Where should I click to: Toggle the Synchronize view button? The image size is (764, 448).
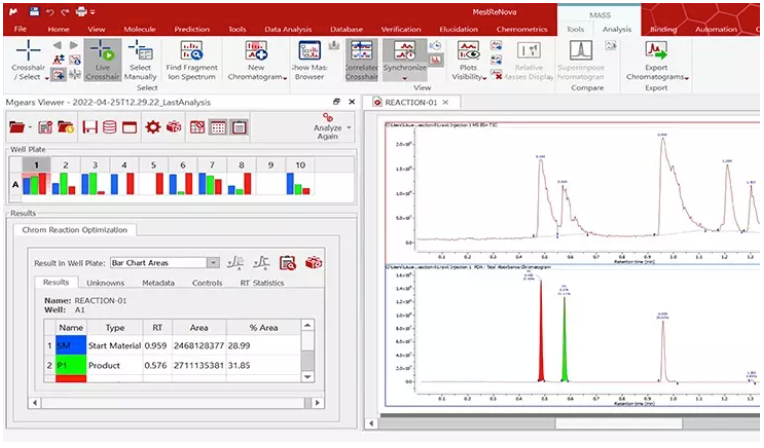(x=406, y=59)
